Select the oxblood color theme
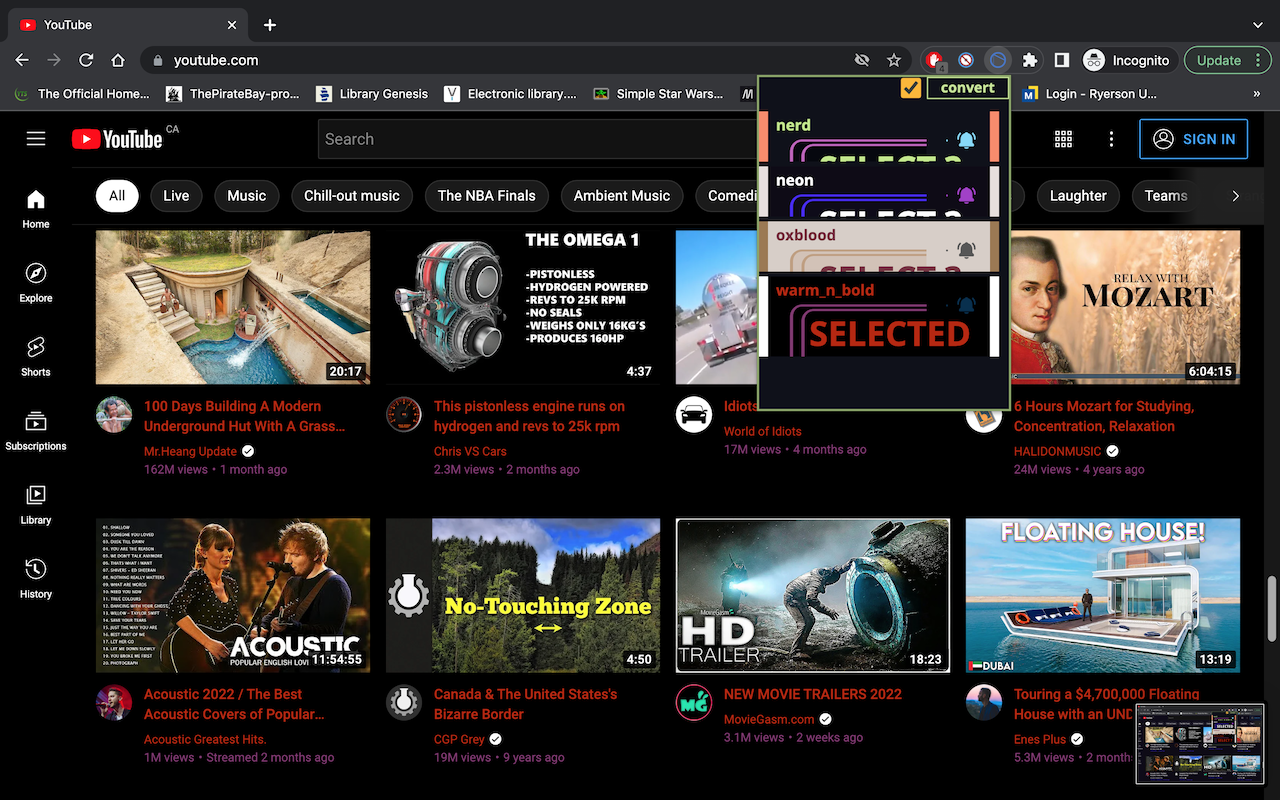The width and height of the screenshot is (1280, 800). pyautogui.click(x=880, y=247)
